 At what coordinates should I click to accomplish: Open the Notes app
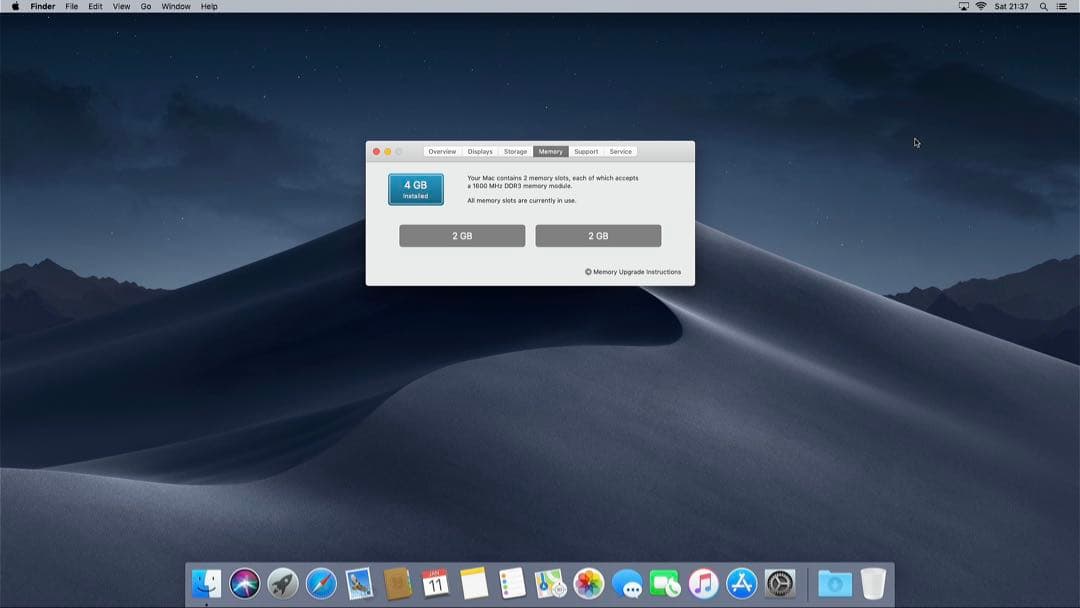[473, 583]
